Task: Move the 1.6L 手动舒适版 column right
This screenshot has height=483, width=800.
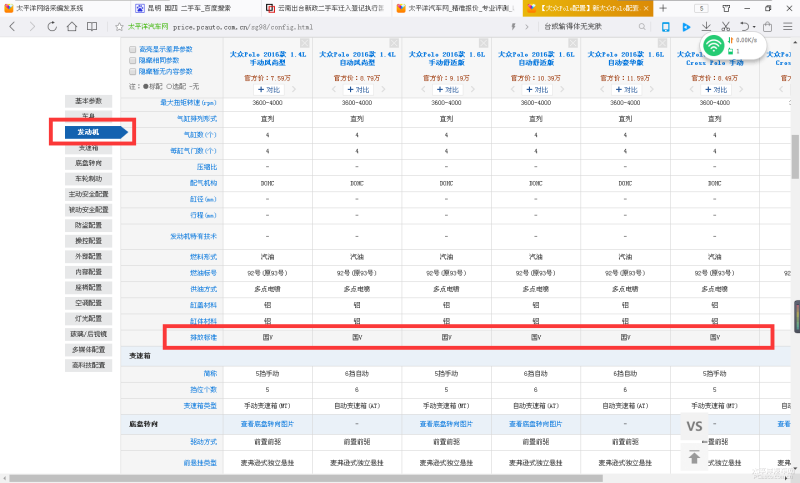Action: [472, 89]
